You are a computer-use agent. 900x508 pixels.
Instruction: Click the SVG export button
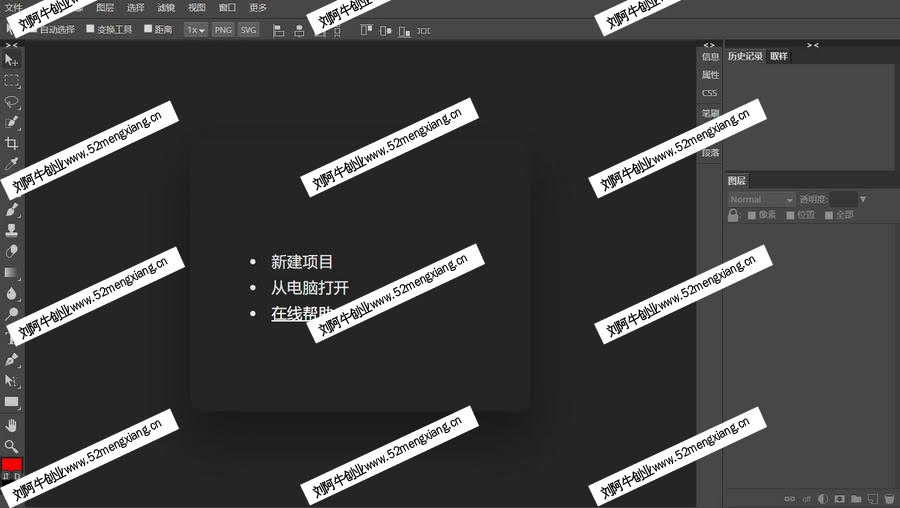pos(248,30)
